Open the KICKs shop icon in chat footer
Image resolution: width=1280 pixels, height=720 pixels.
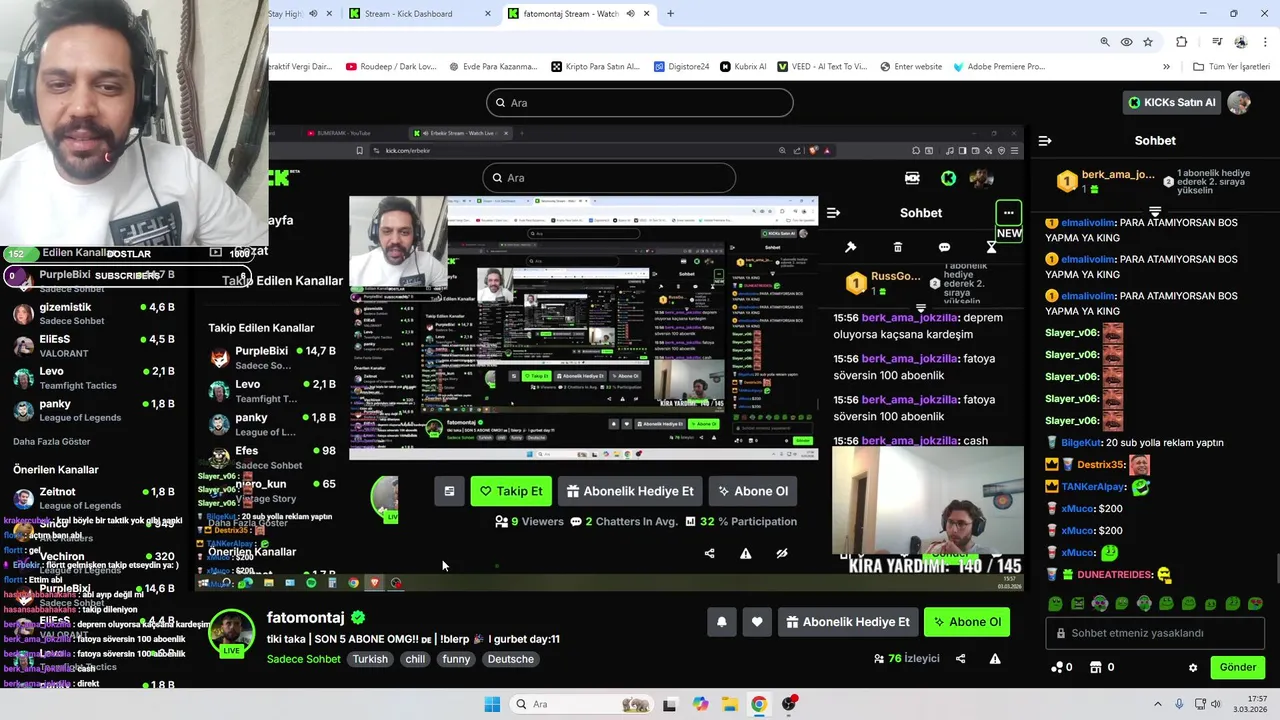coord(1097,667)
